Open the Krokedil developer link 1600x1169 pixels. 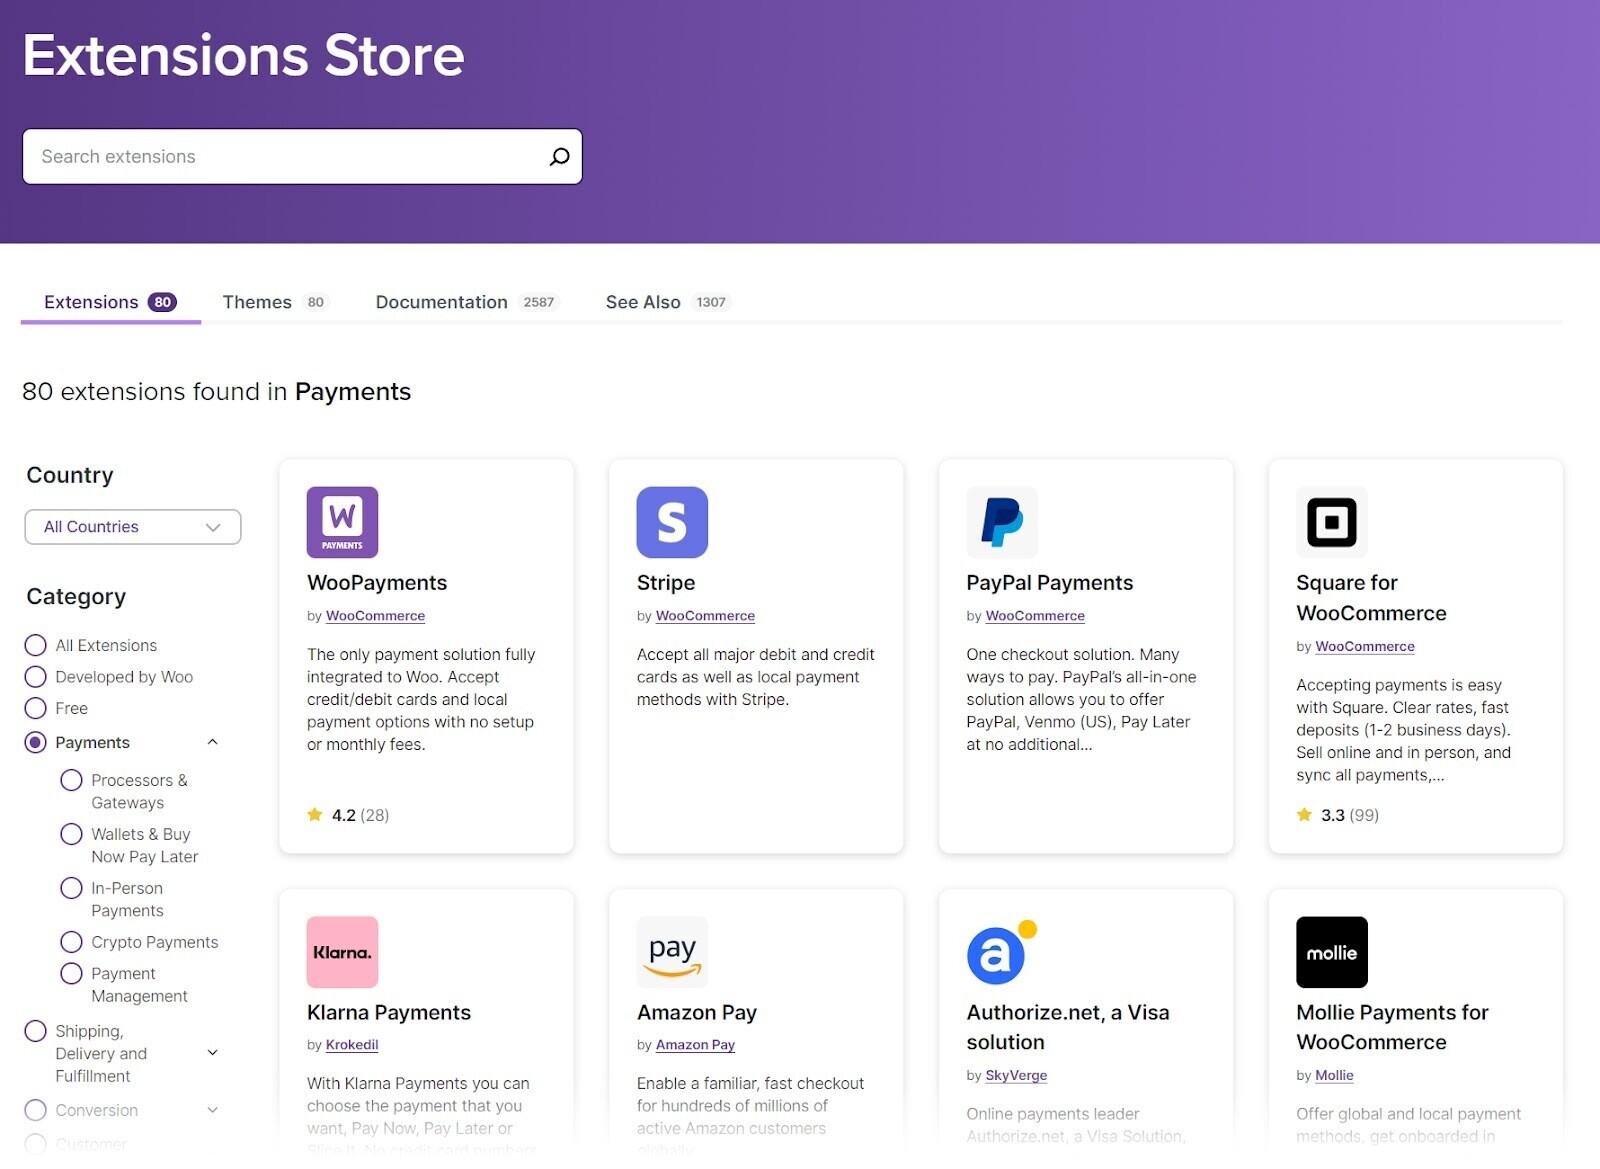coord(352,1044)
